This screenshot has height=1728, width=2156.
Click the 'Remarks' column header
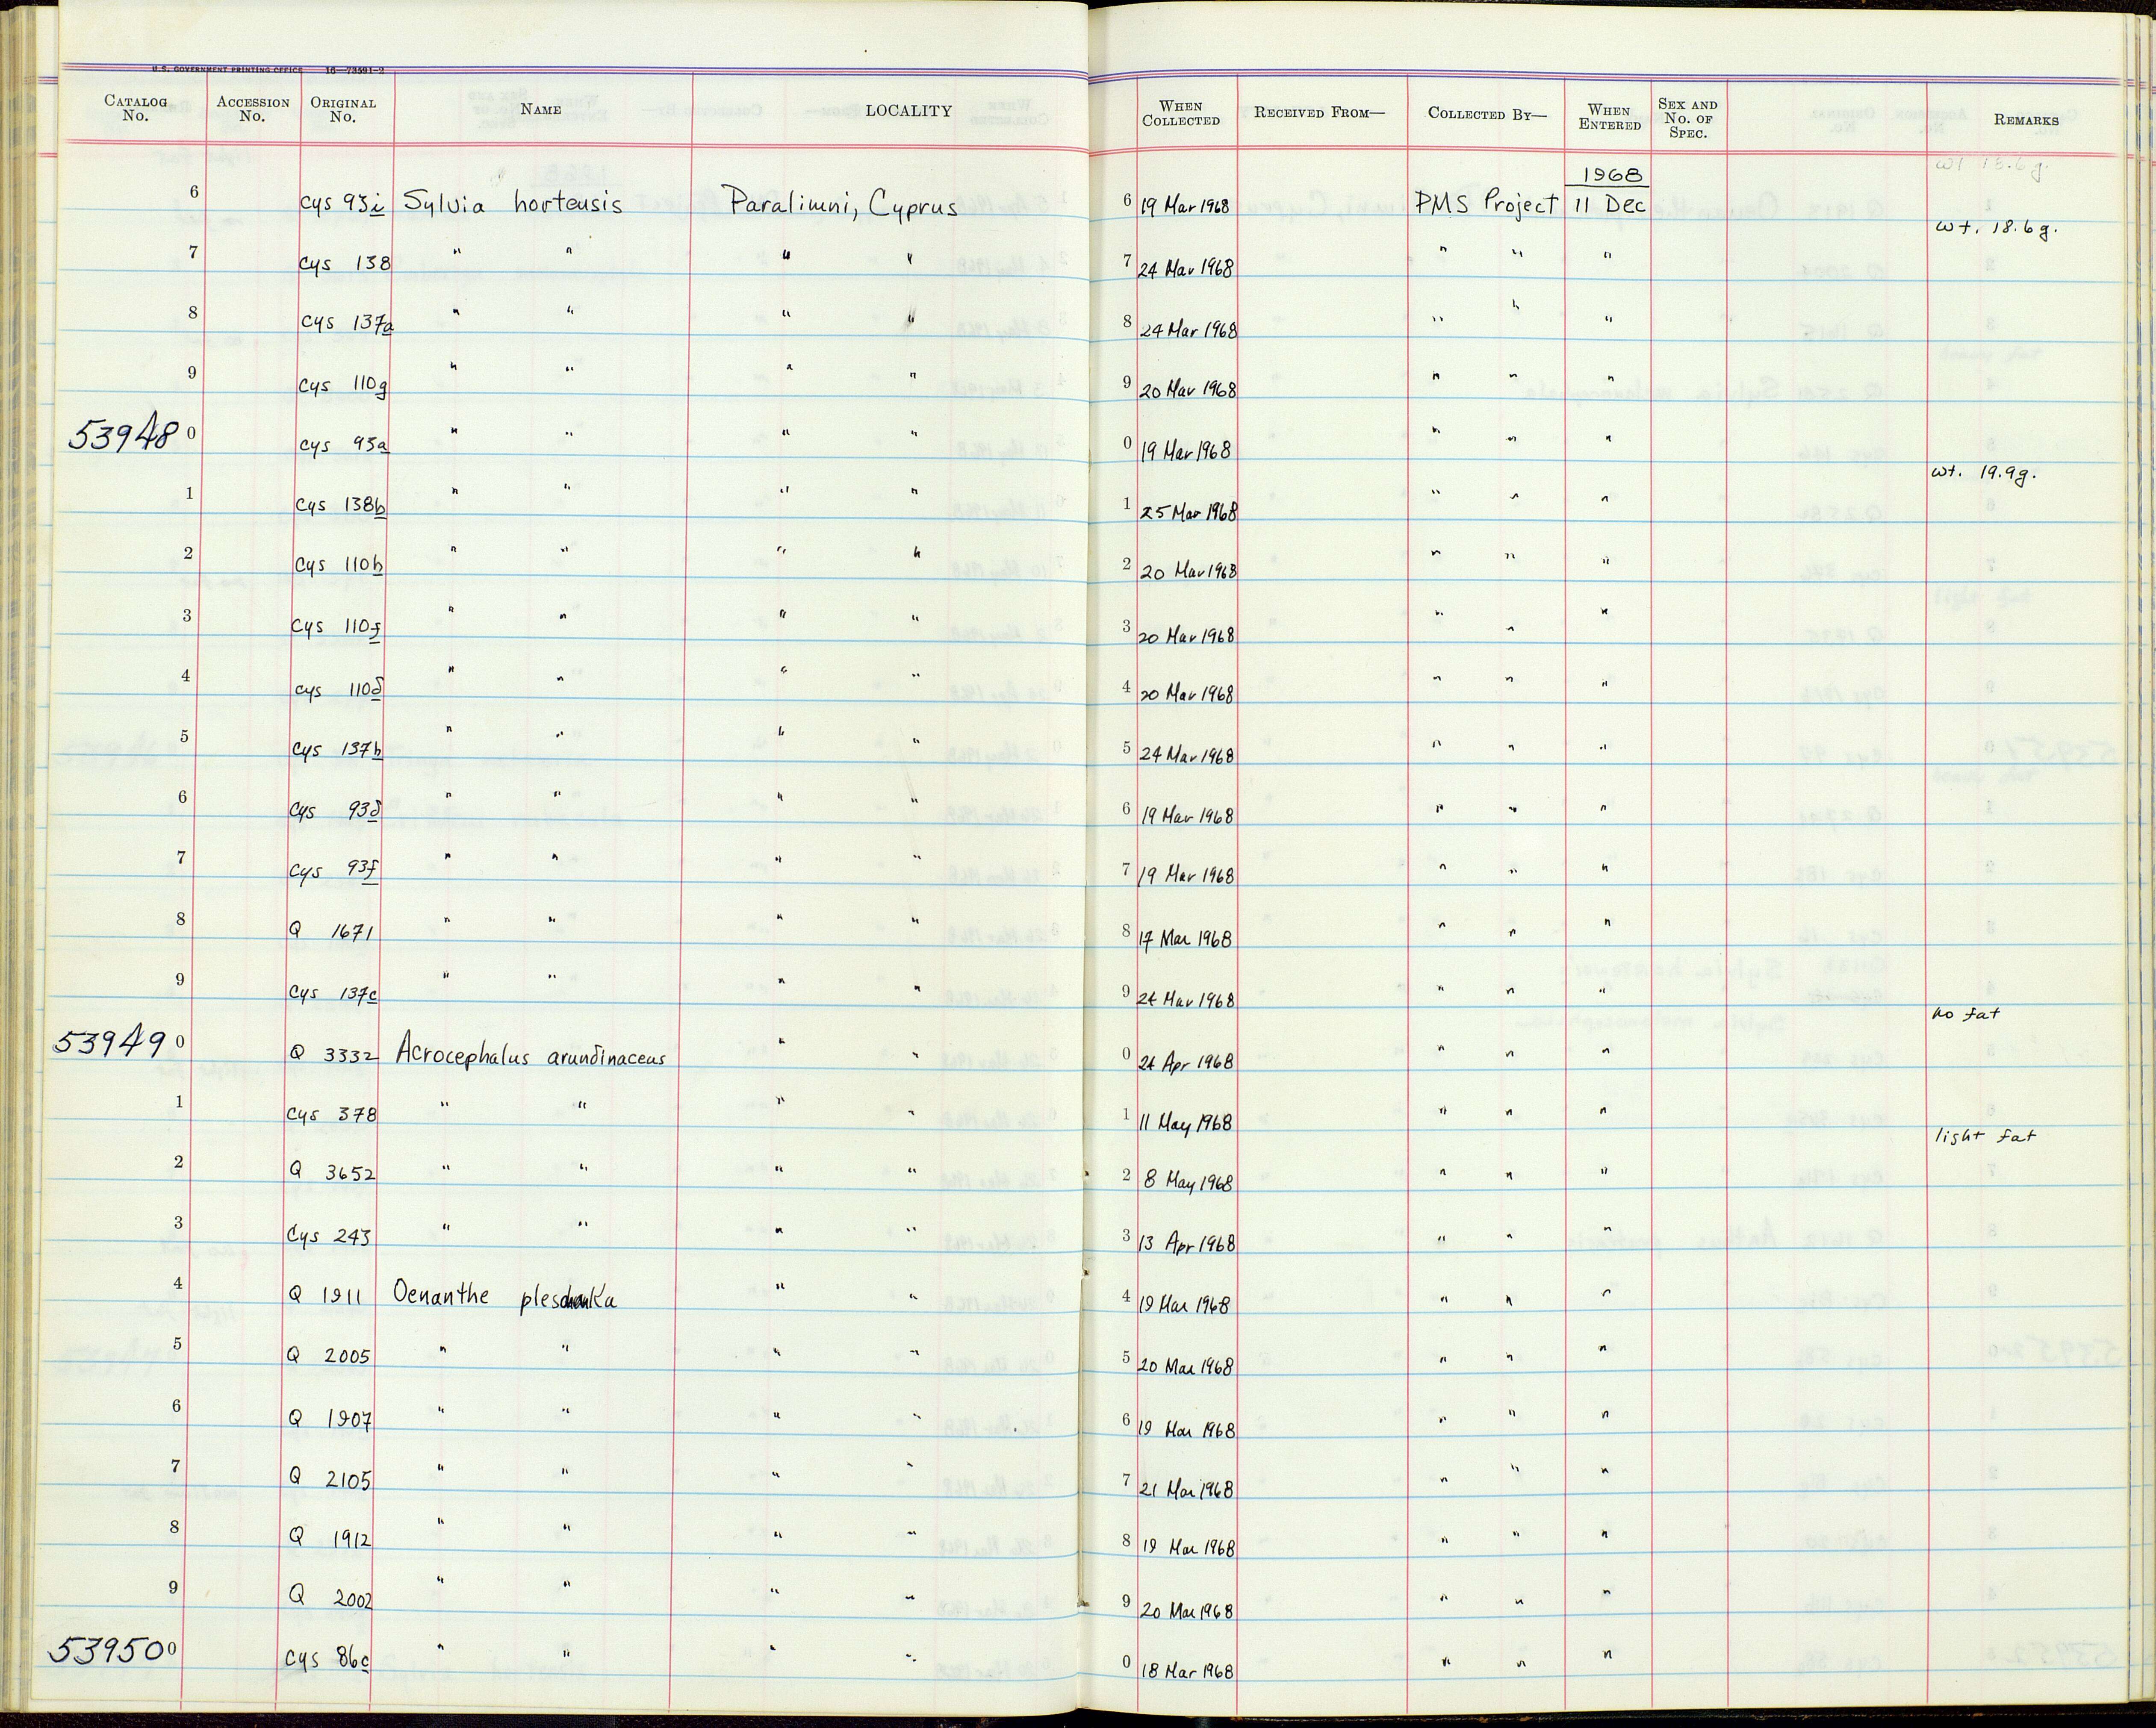[2026, 120]
